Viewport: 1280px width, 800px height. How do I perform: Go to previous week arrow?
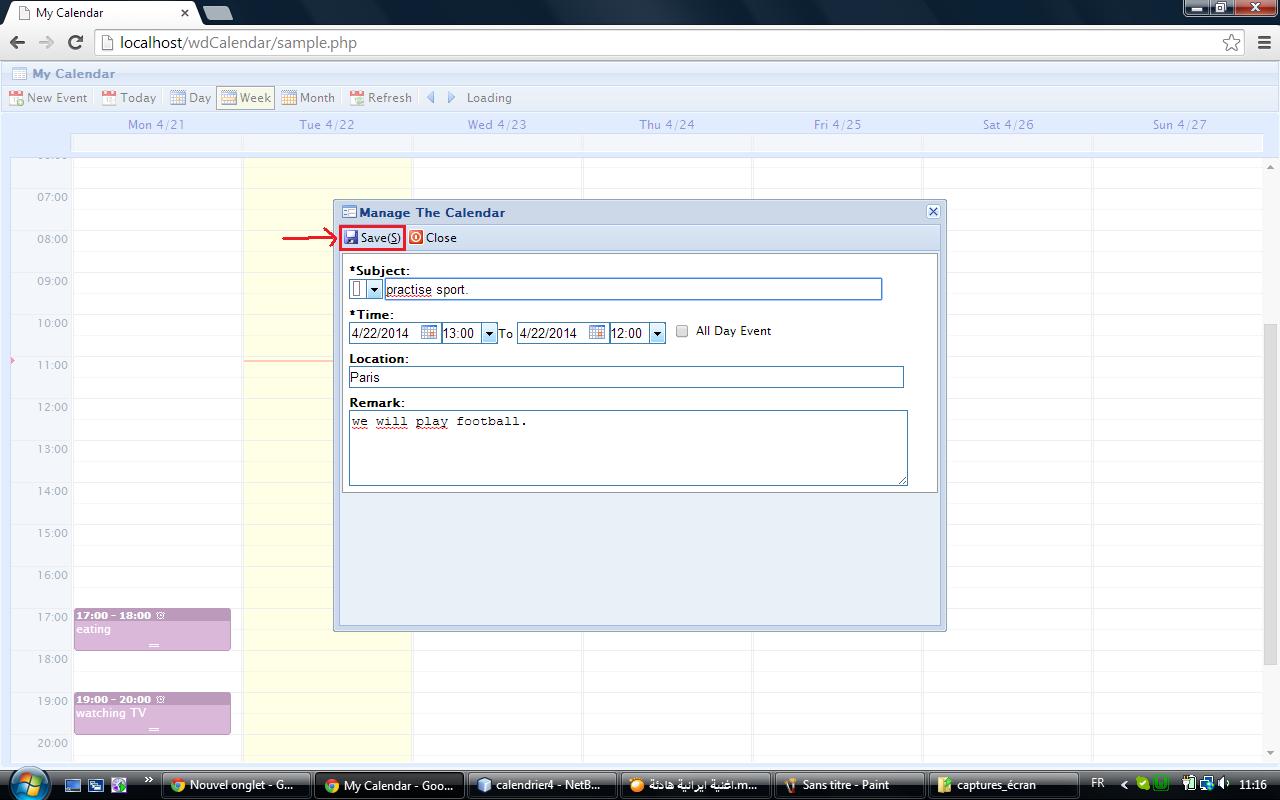(431, 98)
